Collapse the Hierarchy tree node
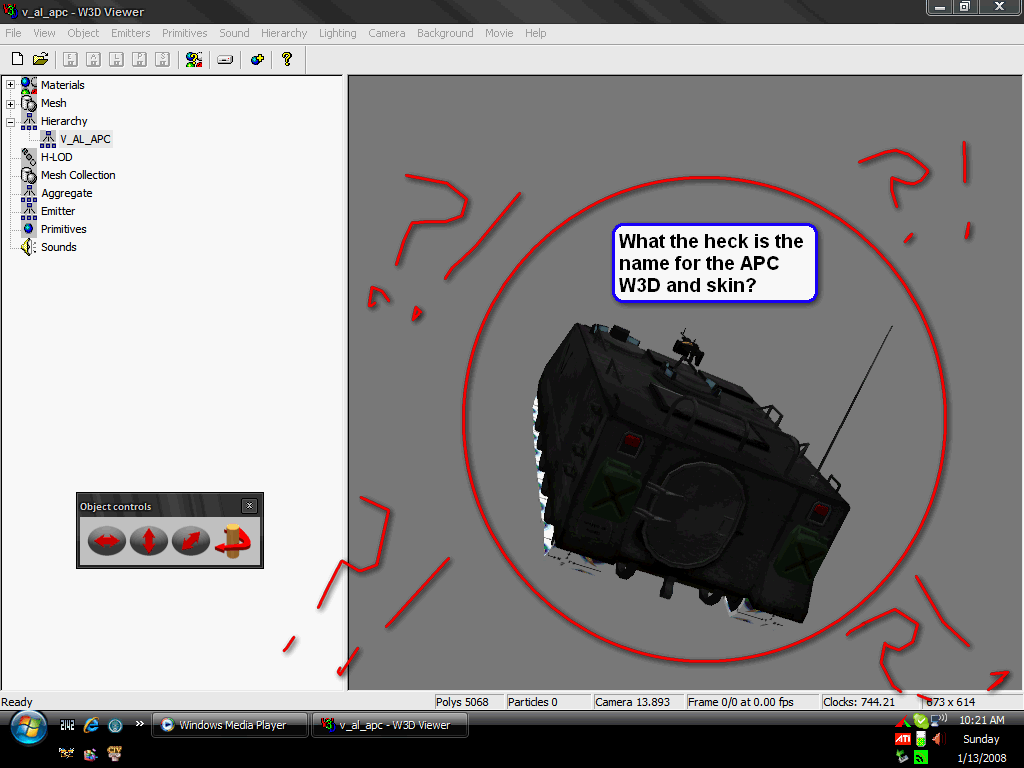This screenshot has width=1024, height=768. [x=11, y=121]
